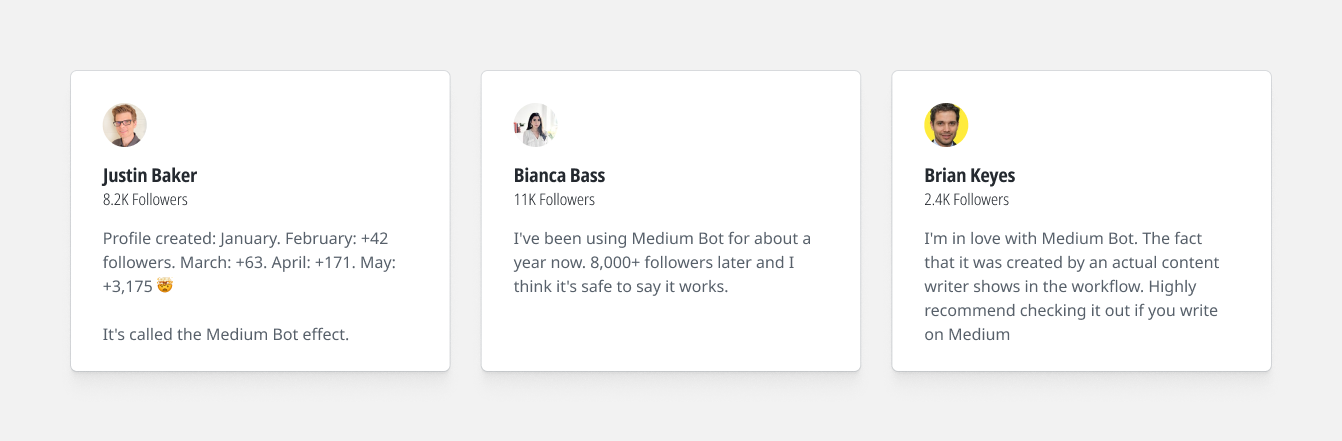Click the 'I'm in love with Medium Bot' line
Screen dimensions: 1342x441
[1063, 239]
